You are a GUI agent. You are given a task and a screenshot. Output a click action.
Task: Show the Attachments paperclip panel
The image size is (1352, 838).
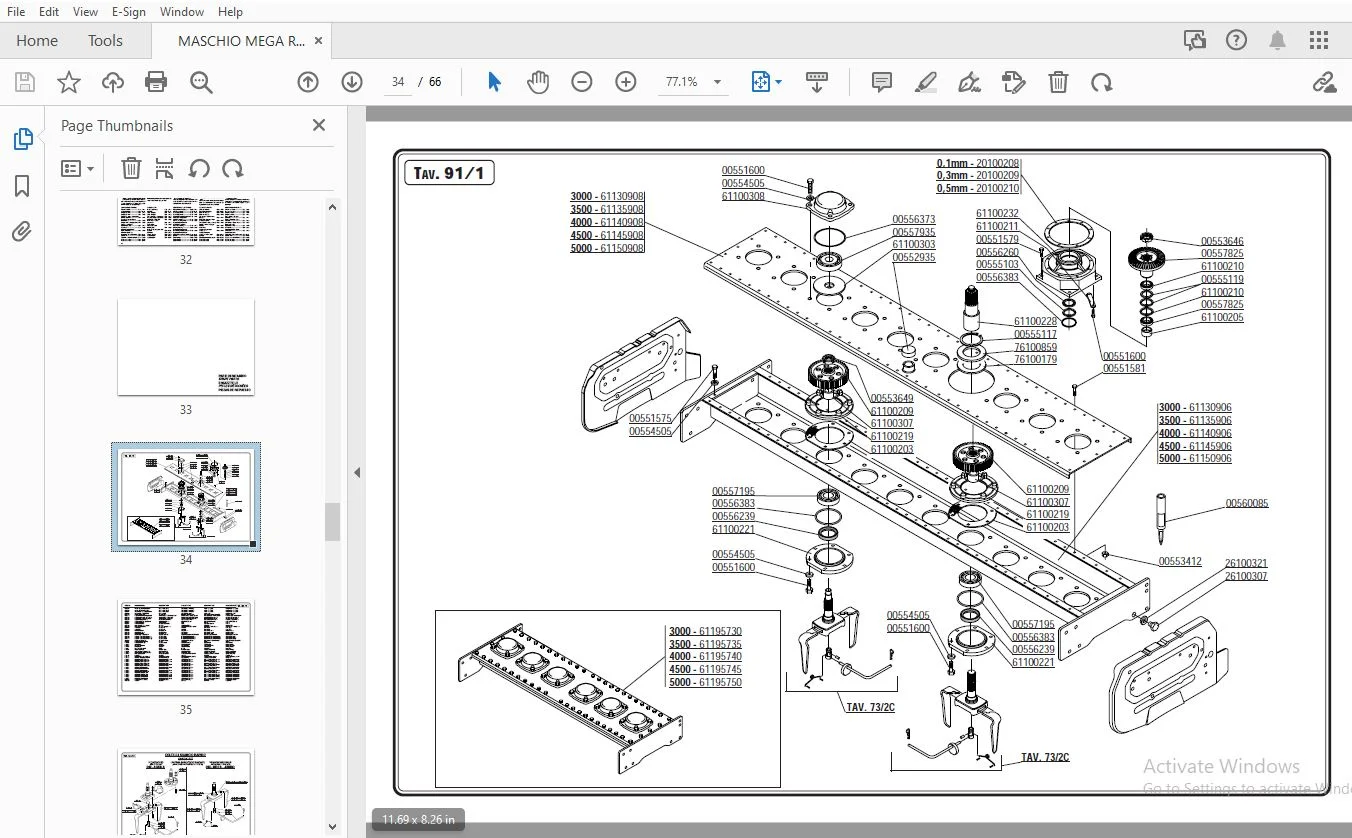tap(22, 232)
